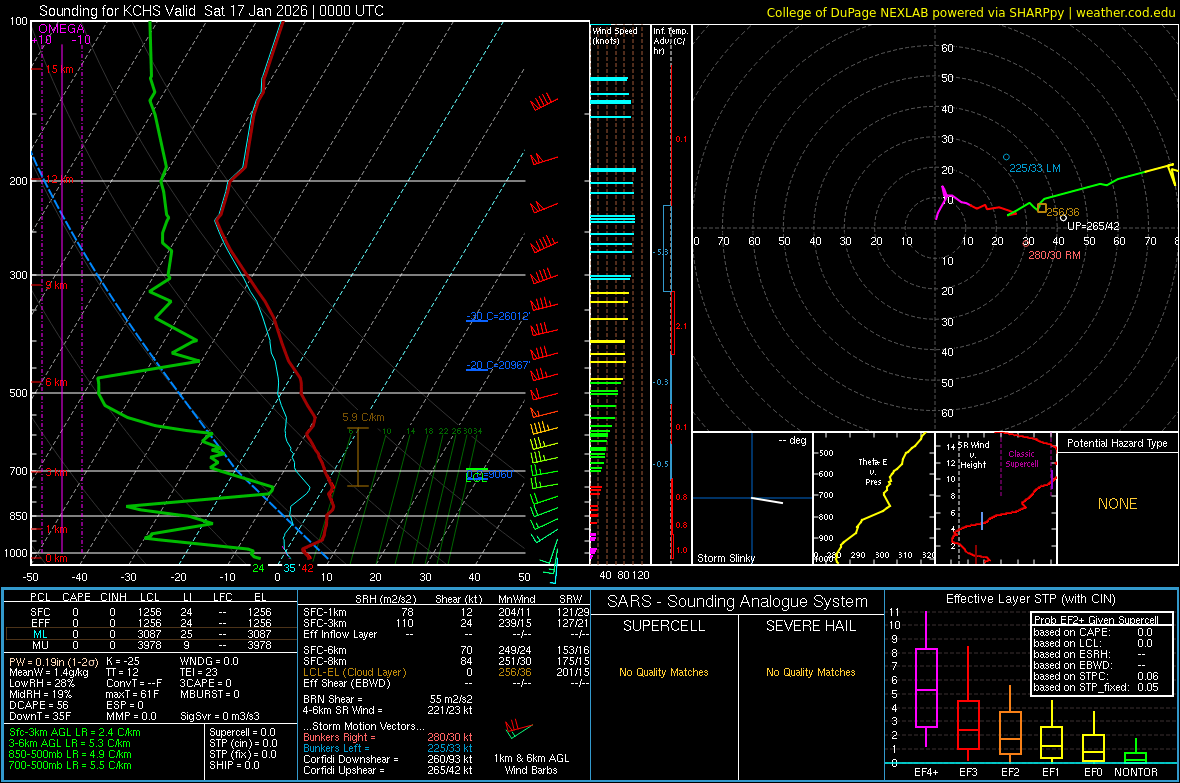Click the '700-500mb LR = 5.5 C/km' line
Image resolution: width=1180 pixels, height=783 pixels.
(70, 765)
